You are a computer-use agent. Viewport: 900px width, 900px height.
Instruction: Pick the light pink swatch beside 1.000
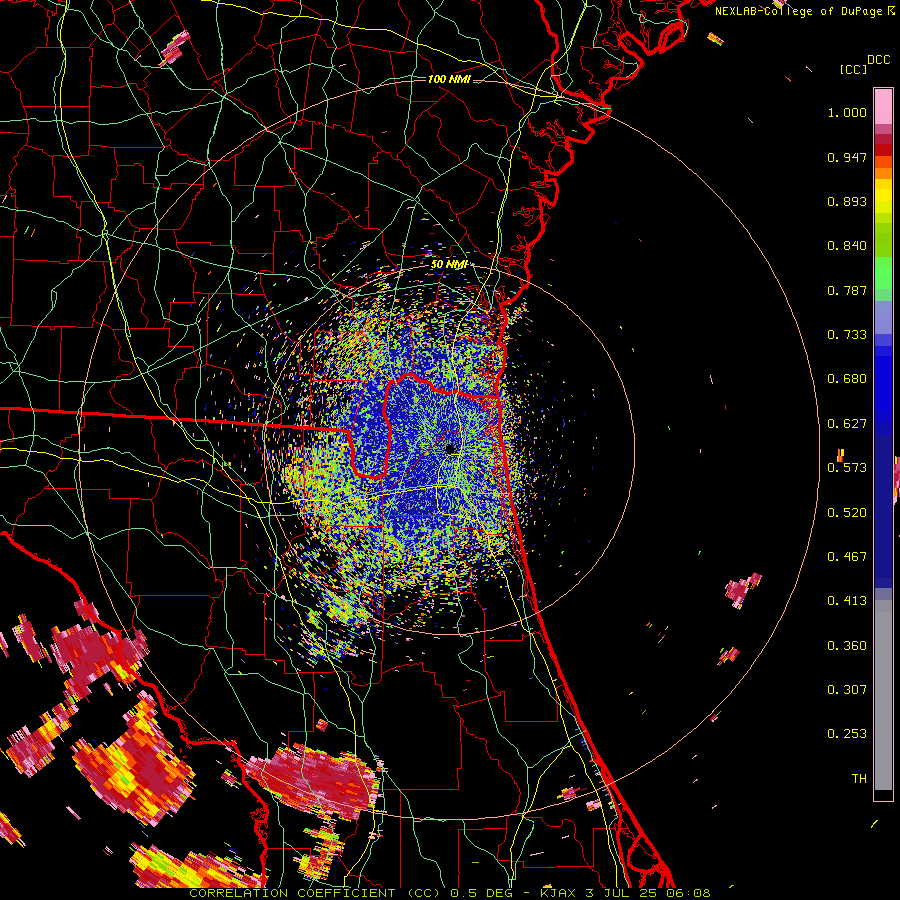(883, 107)
